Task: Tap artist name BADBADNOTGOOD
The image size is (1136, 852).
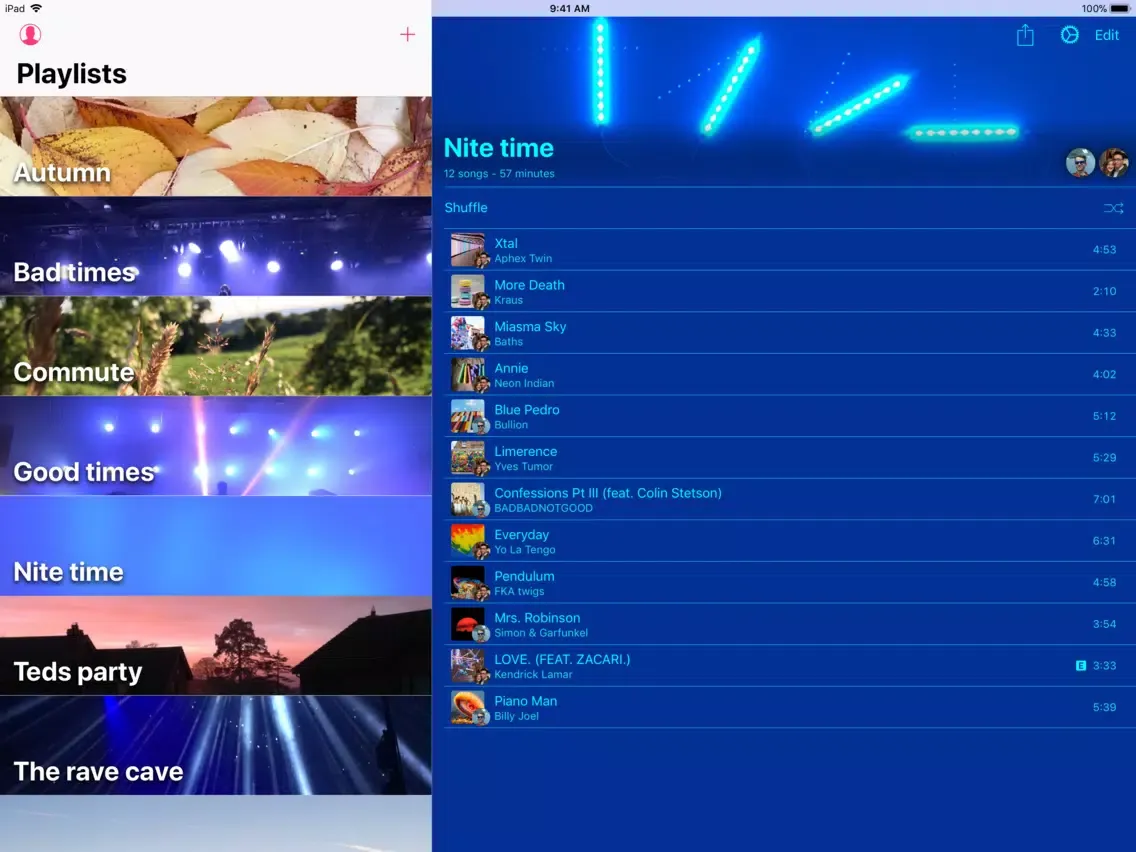Action: coord(543,508)
